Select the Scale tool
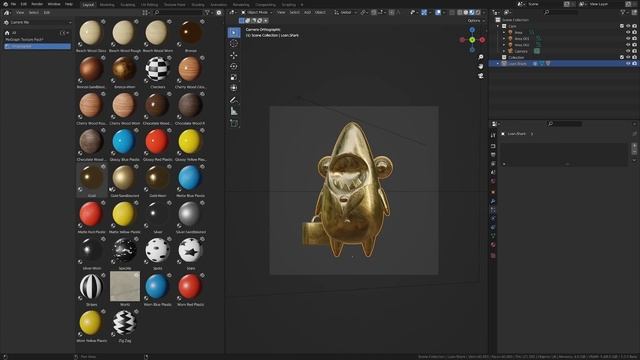The width and height of the screenshot is (640, 360). pyautogui.click(x=234, y=77)
